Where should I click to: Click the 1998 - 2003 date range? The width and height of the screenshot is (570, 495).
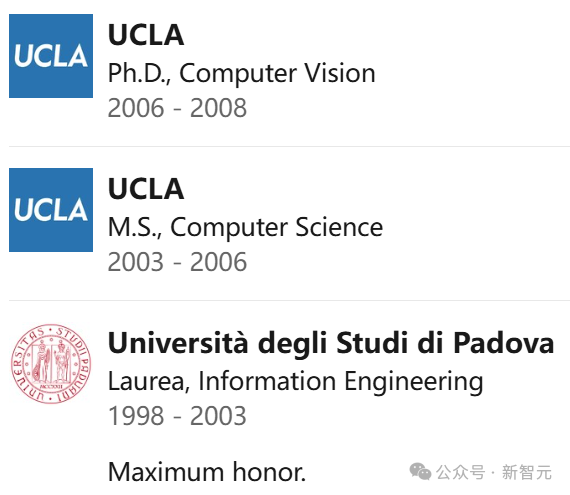[177, 416]
